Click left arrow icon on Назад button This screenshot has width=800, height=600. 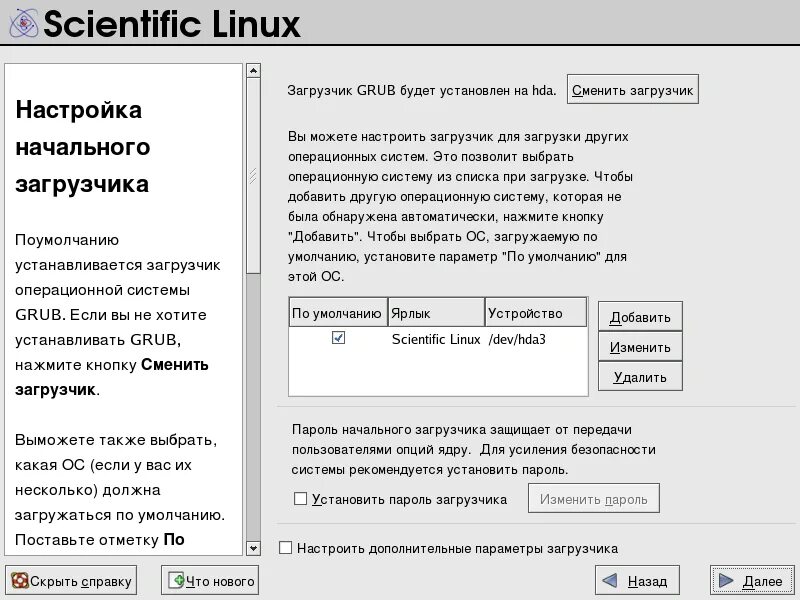[x=610, y=581]
